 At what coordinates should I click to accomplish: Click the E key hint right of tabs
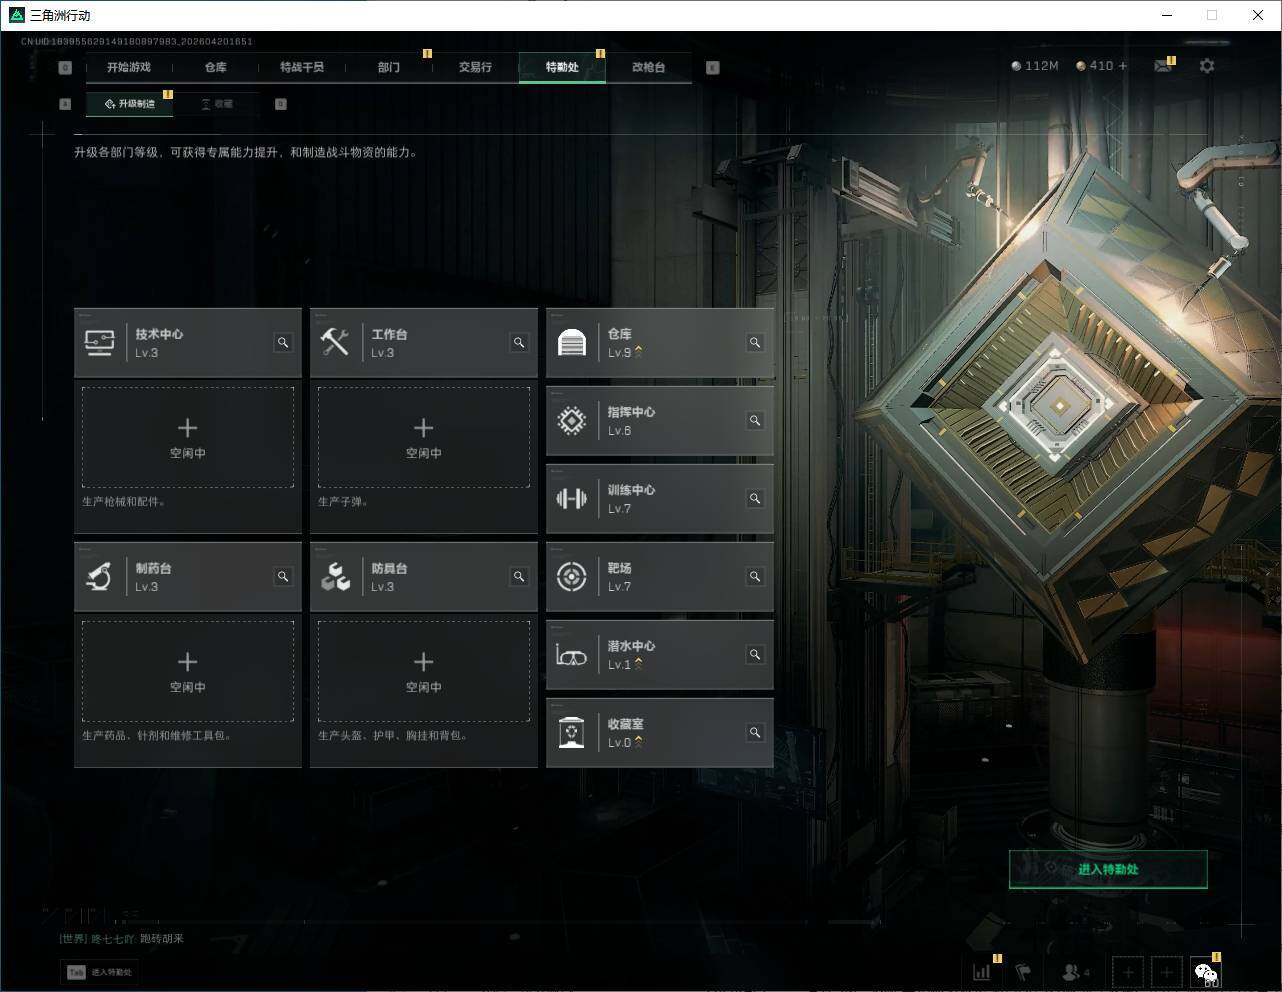[x=712, y=68]
